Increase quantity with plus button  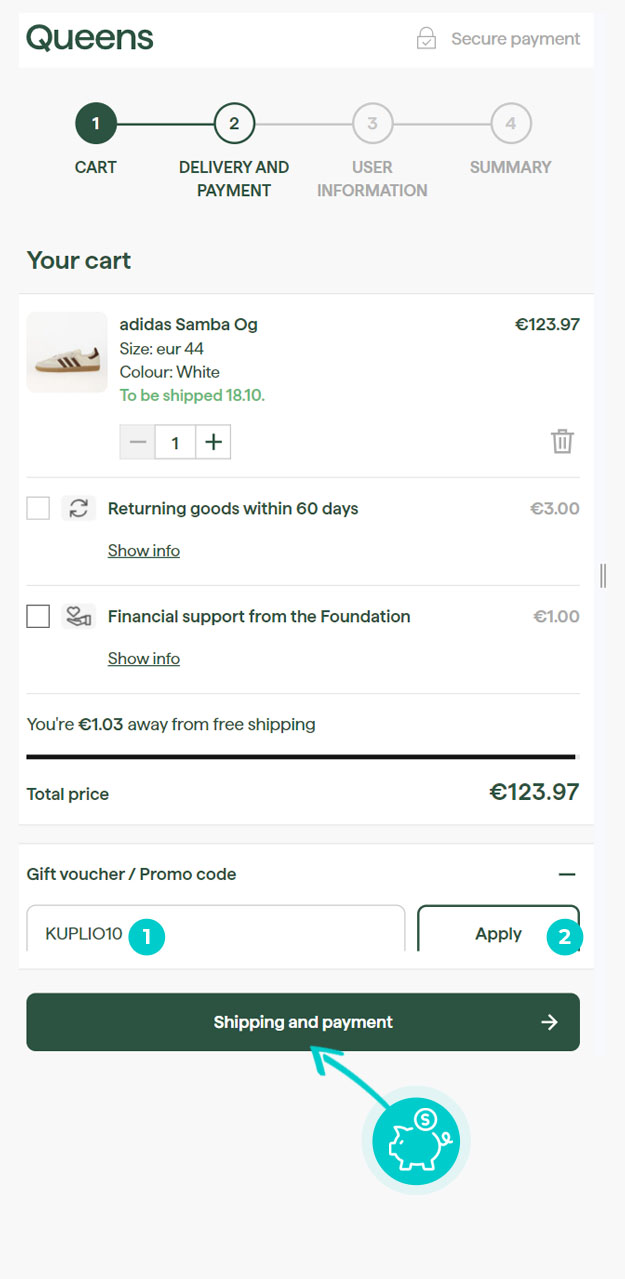pyautogui.click(x=213, y=442)
